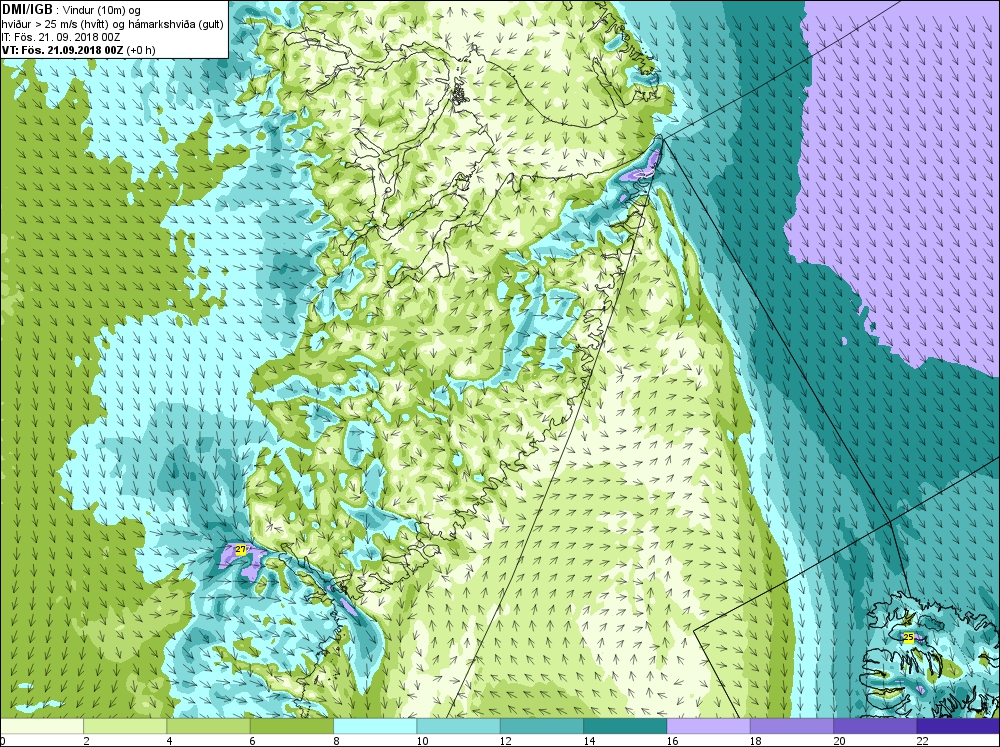Click the darkest purple swatch above 22 m/s
Image resolution: width=1000 pixels, height=747 pixels.
958,726
